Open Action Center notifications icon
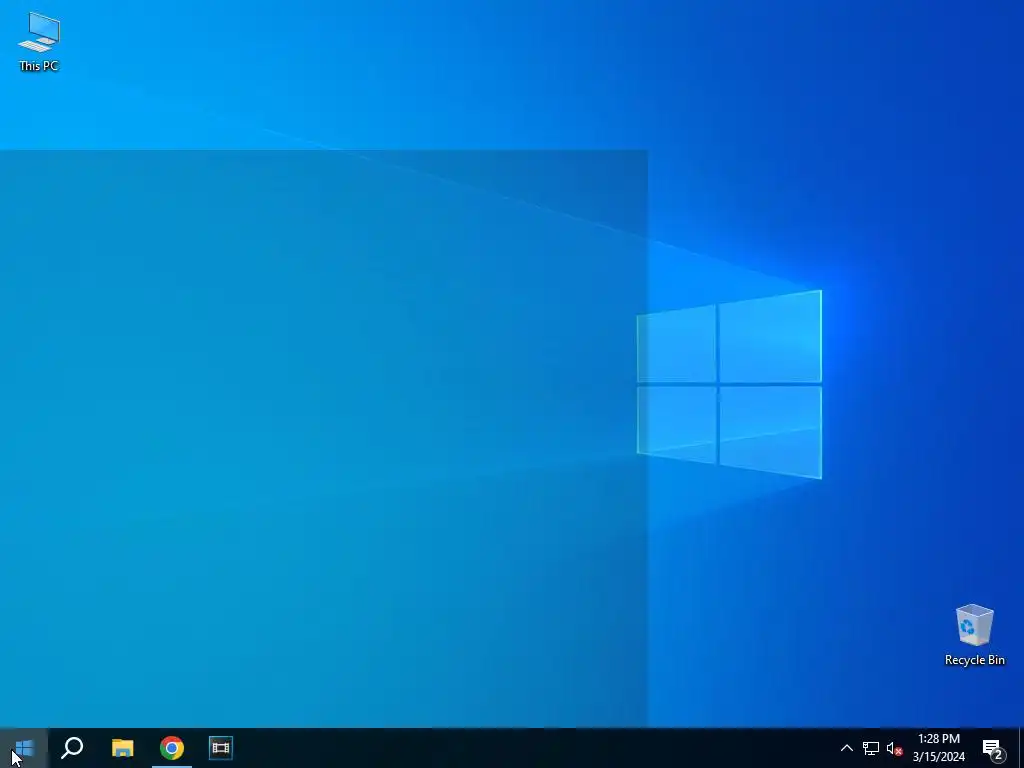The width and height of the screenshot is (1024, 768). pyautogui.click(x=993, y=748)
